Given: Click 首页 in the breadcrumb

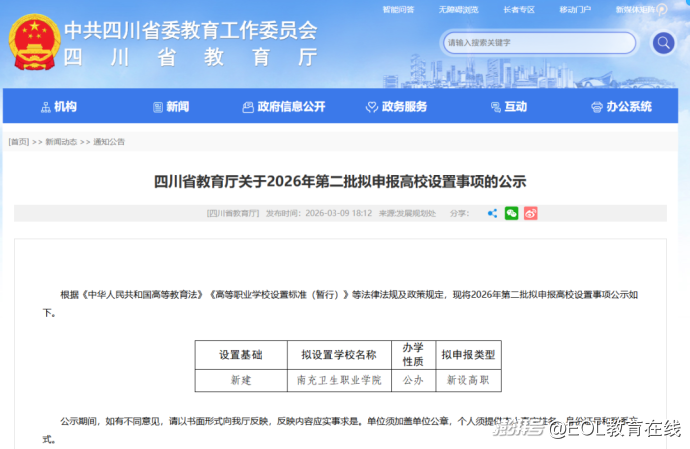Looking at the screenshot, I should [19, 142].
